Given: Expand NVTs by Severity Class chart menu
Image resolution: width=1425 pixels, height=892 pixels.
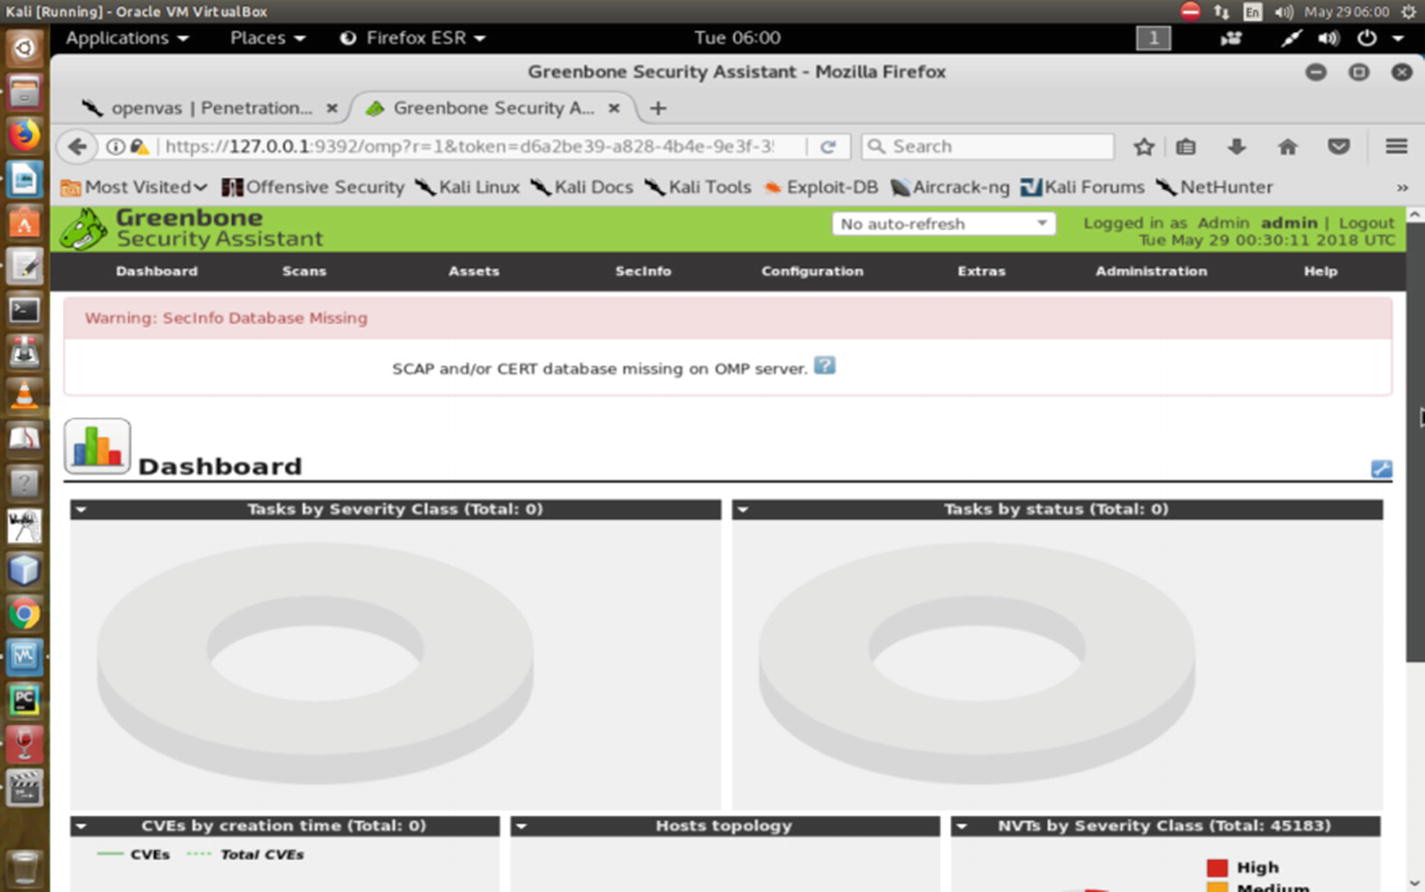Looking at the screenshot, I should [961, 826].
